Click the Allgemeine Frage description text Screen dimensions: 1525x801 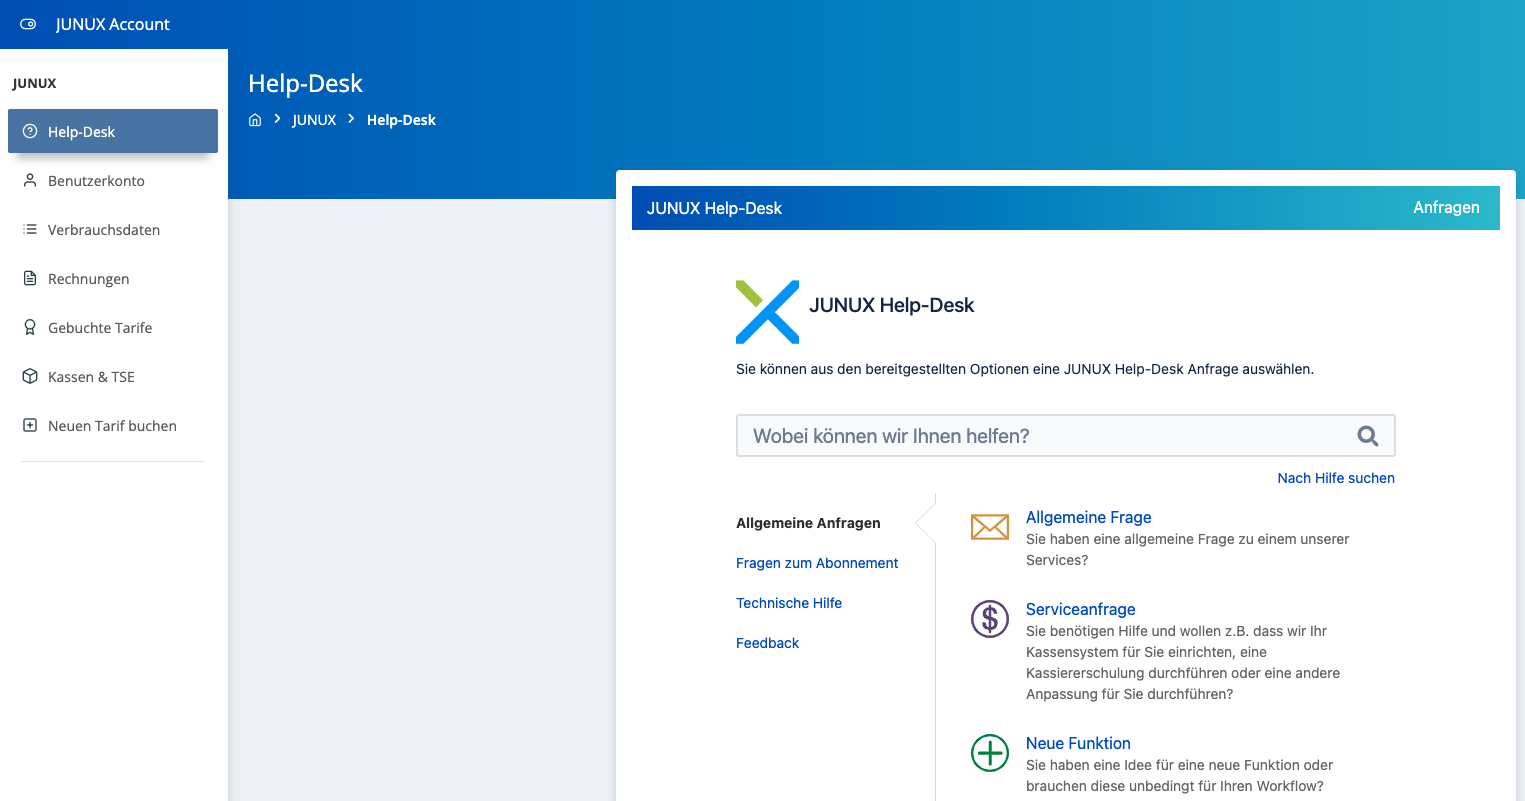[1187, 550]
